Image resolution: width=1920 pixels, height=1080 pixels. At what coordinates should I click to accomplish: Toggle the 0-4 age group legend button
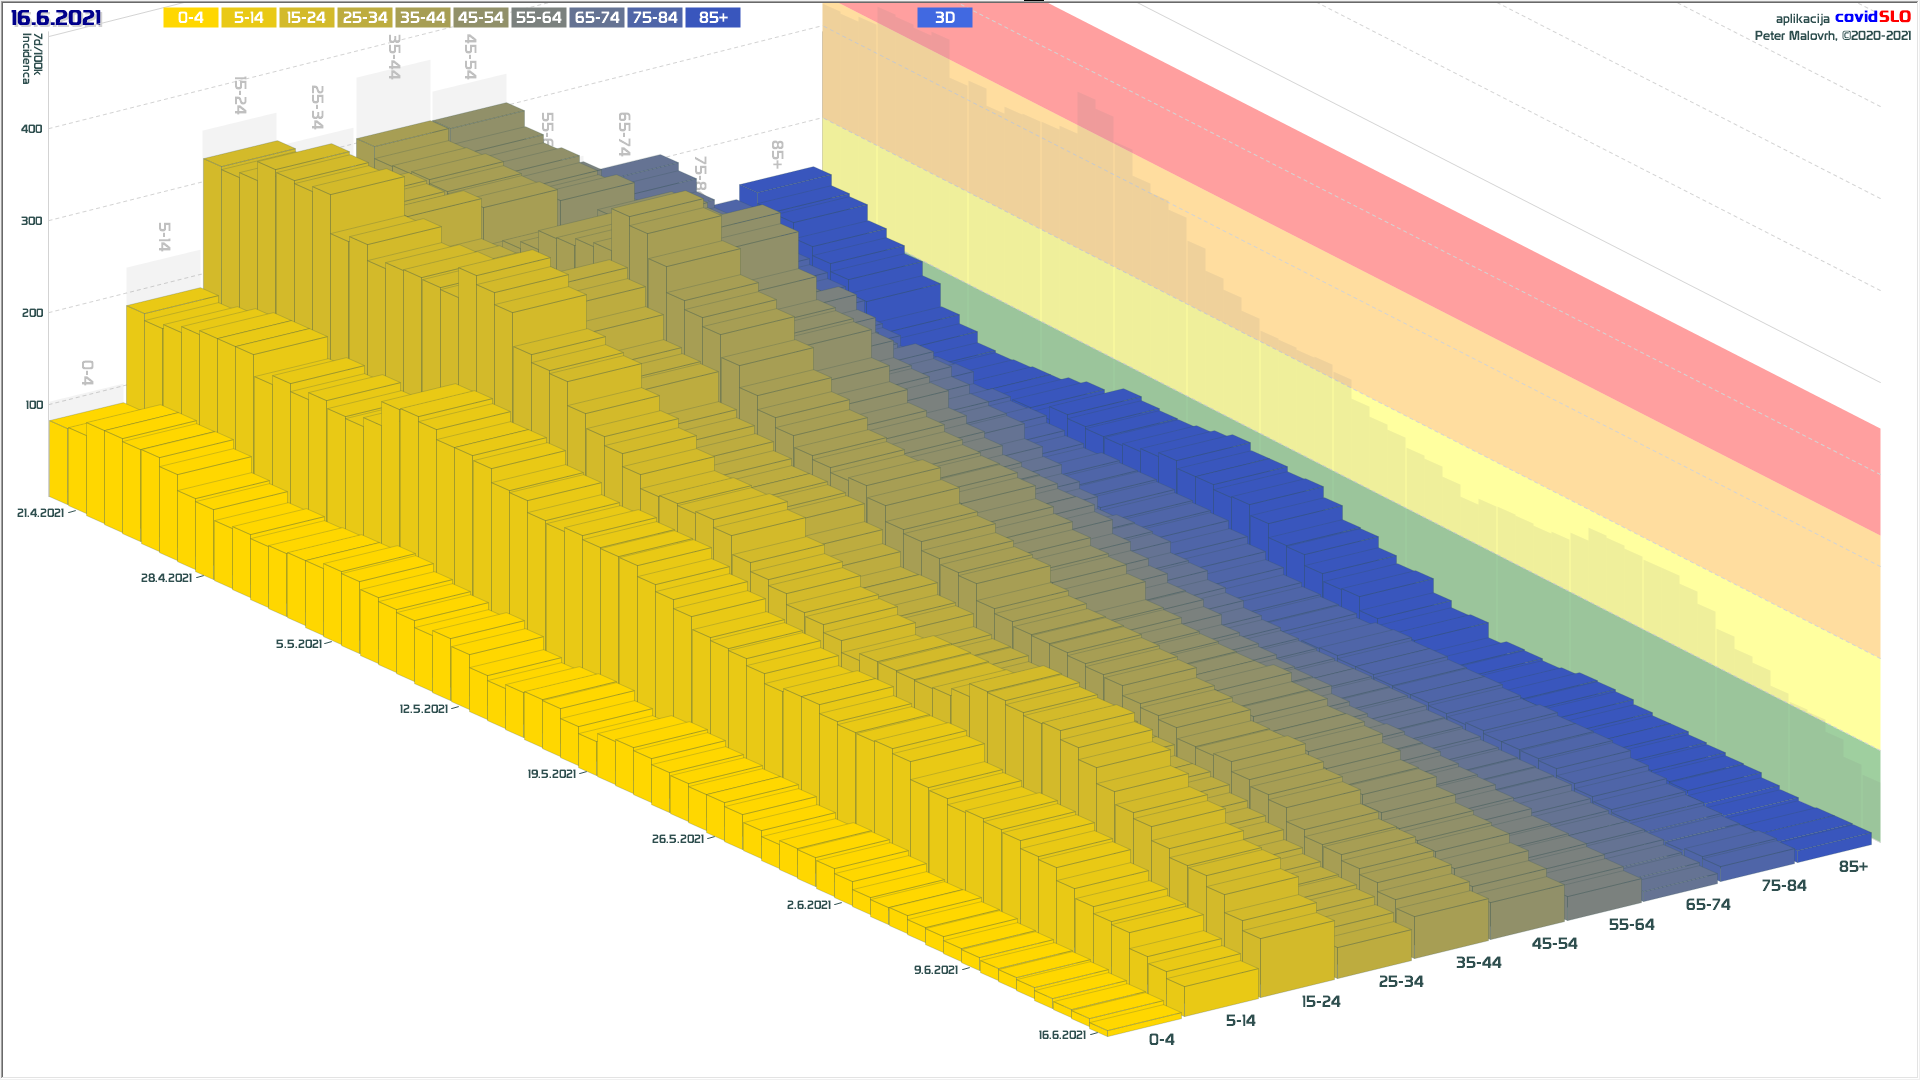[x=190, y=18]
